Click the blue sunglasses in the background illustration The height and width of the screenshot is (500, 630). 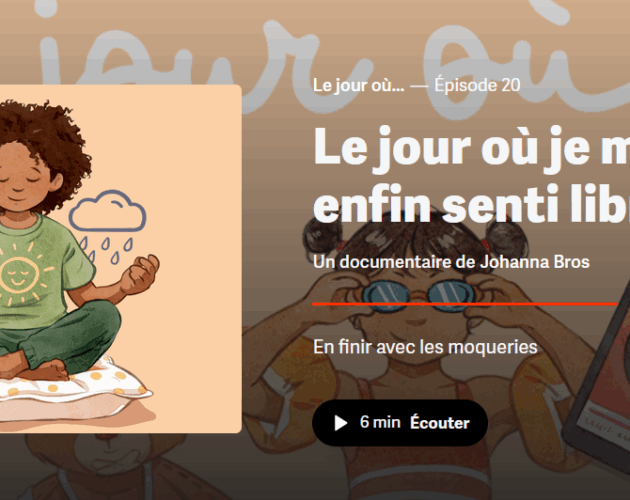[418, 296]
